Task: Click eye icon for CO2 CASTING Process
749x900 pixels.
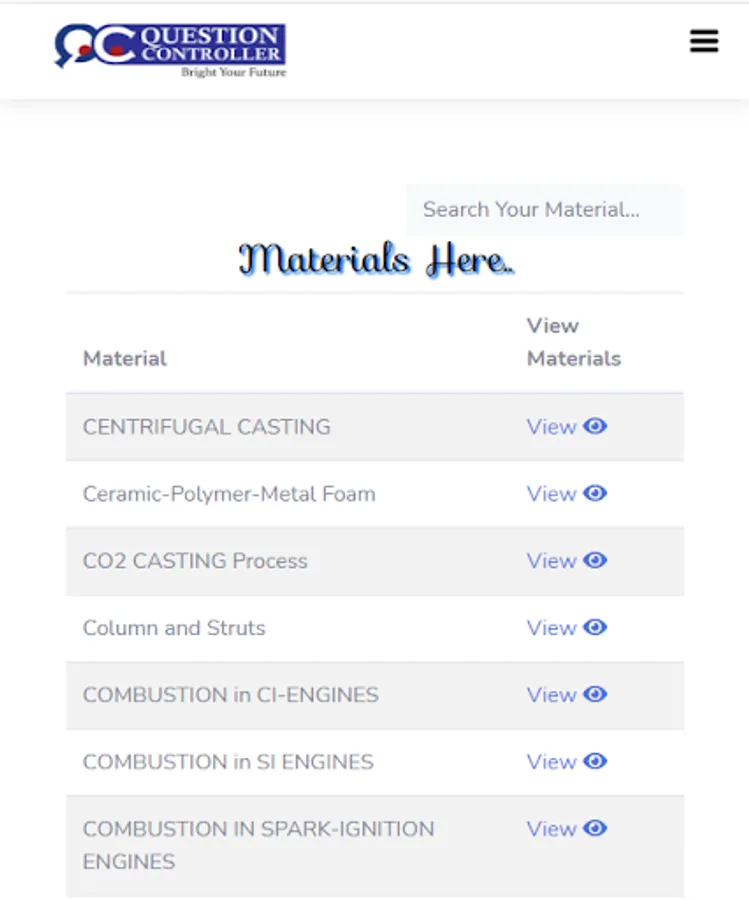Action: point(595,560)
